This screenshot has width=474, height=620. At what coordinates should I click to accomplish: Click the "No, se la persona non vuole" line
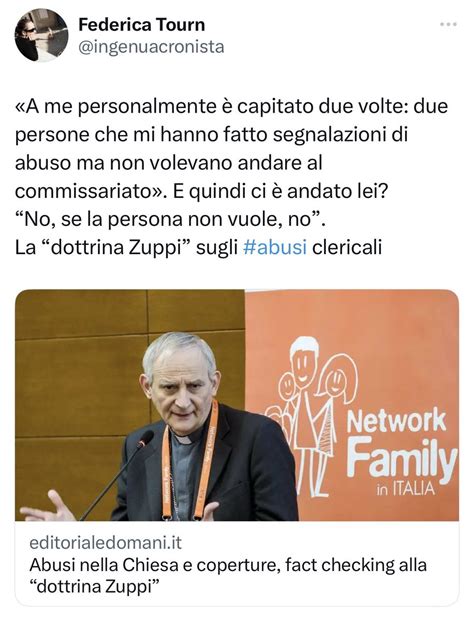(x=170, y=219)
